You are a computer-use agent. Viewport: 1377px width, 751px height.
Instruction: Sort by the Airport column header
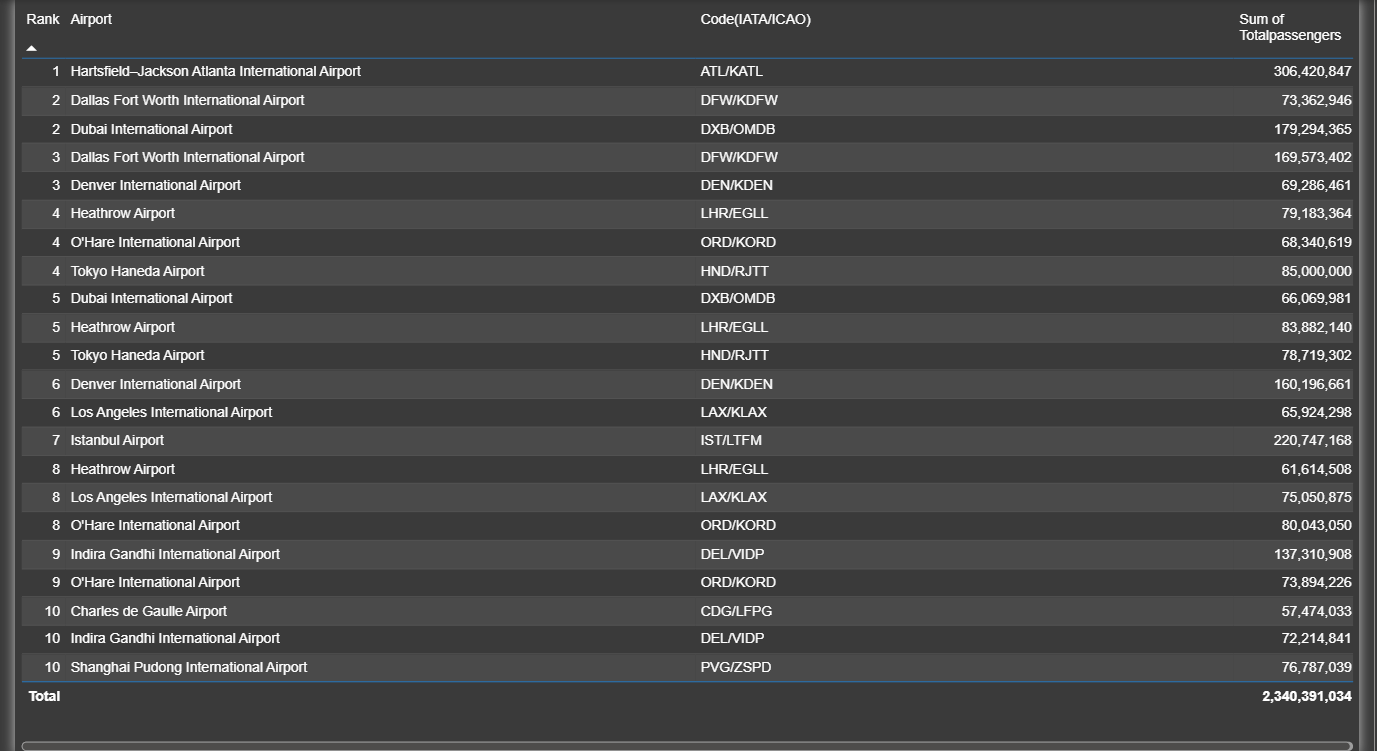pos(91,19)
